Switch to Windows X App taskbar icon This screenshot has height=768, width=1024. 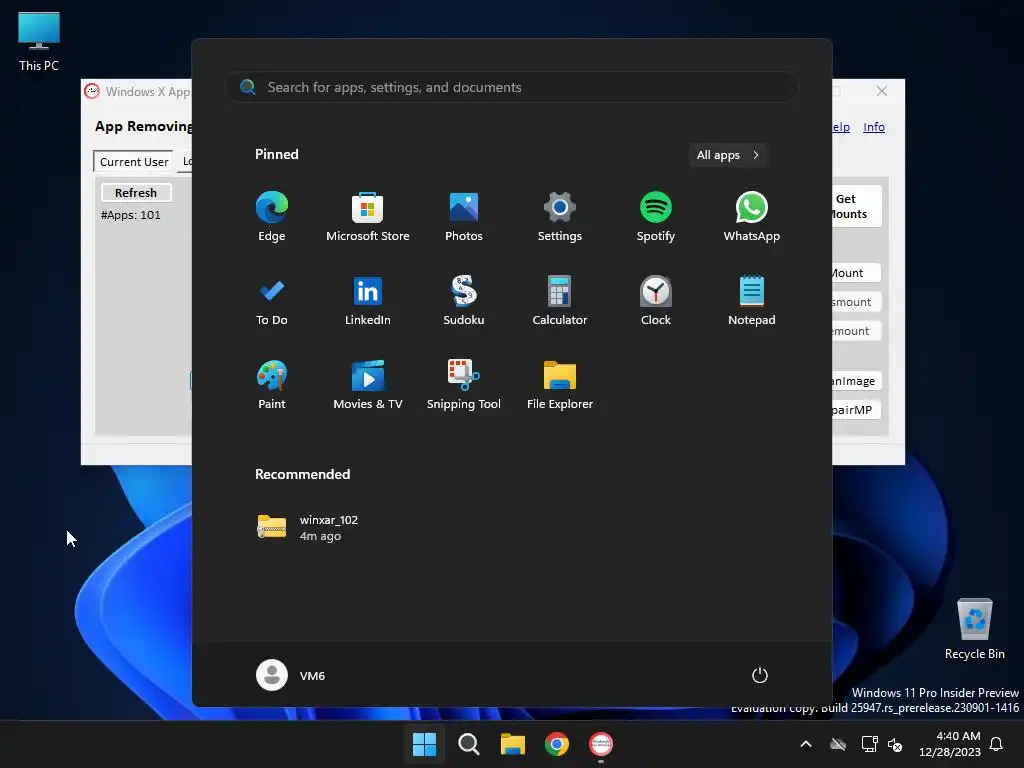coord(601,744)
